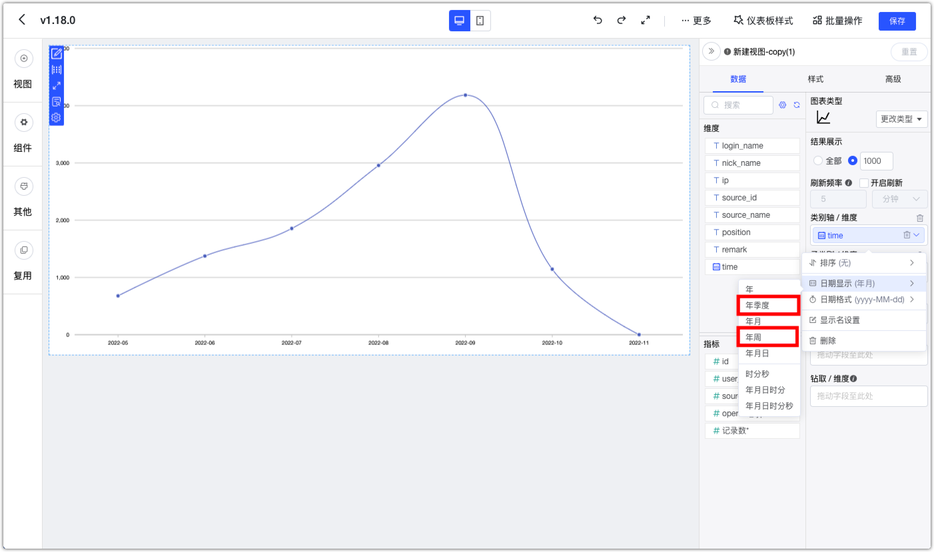Open fullscreen preview from the top toolbar
This screenshot has height=552, width=934.
click(x=645, y=20)
